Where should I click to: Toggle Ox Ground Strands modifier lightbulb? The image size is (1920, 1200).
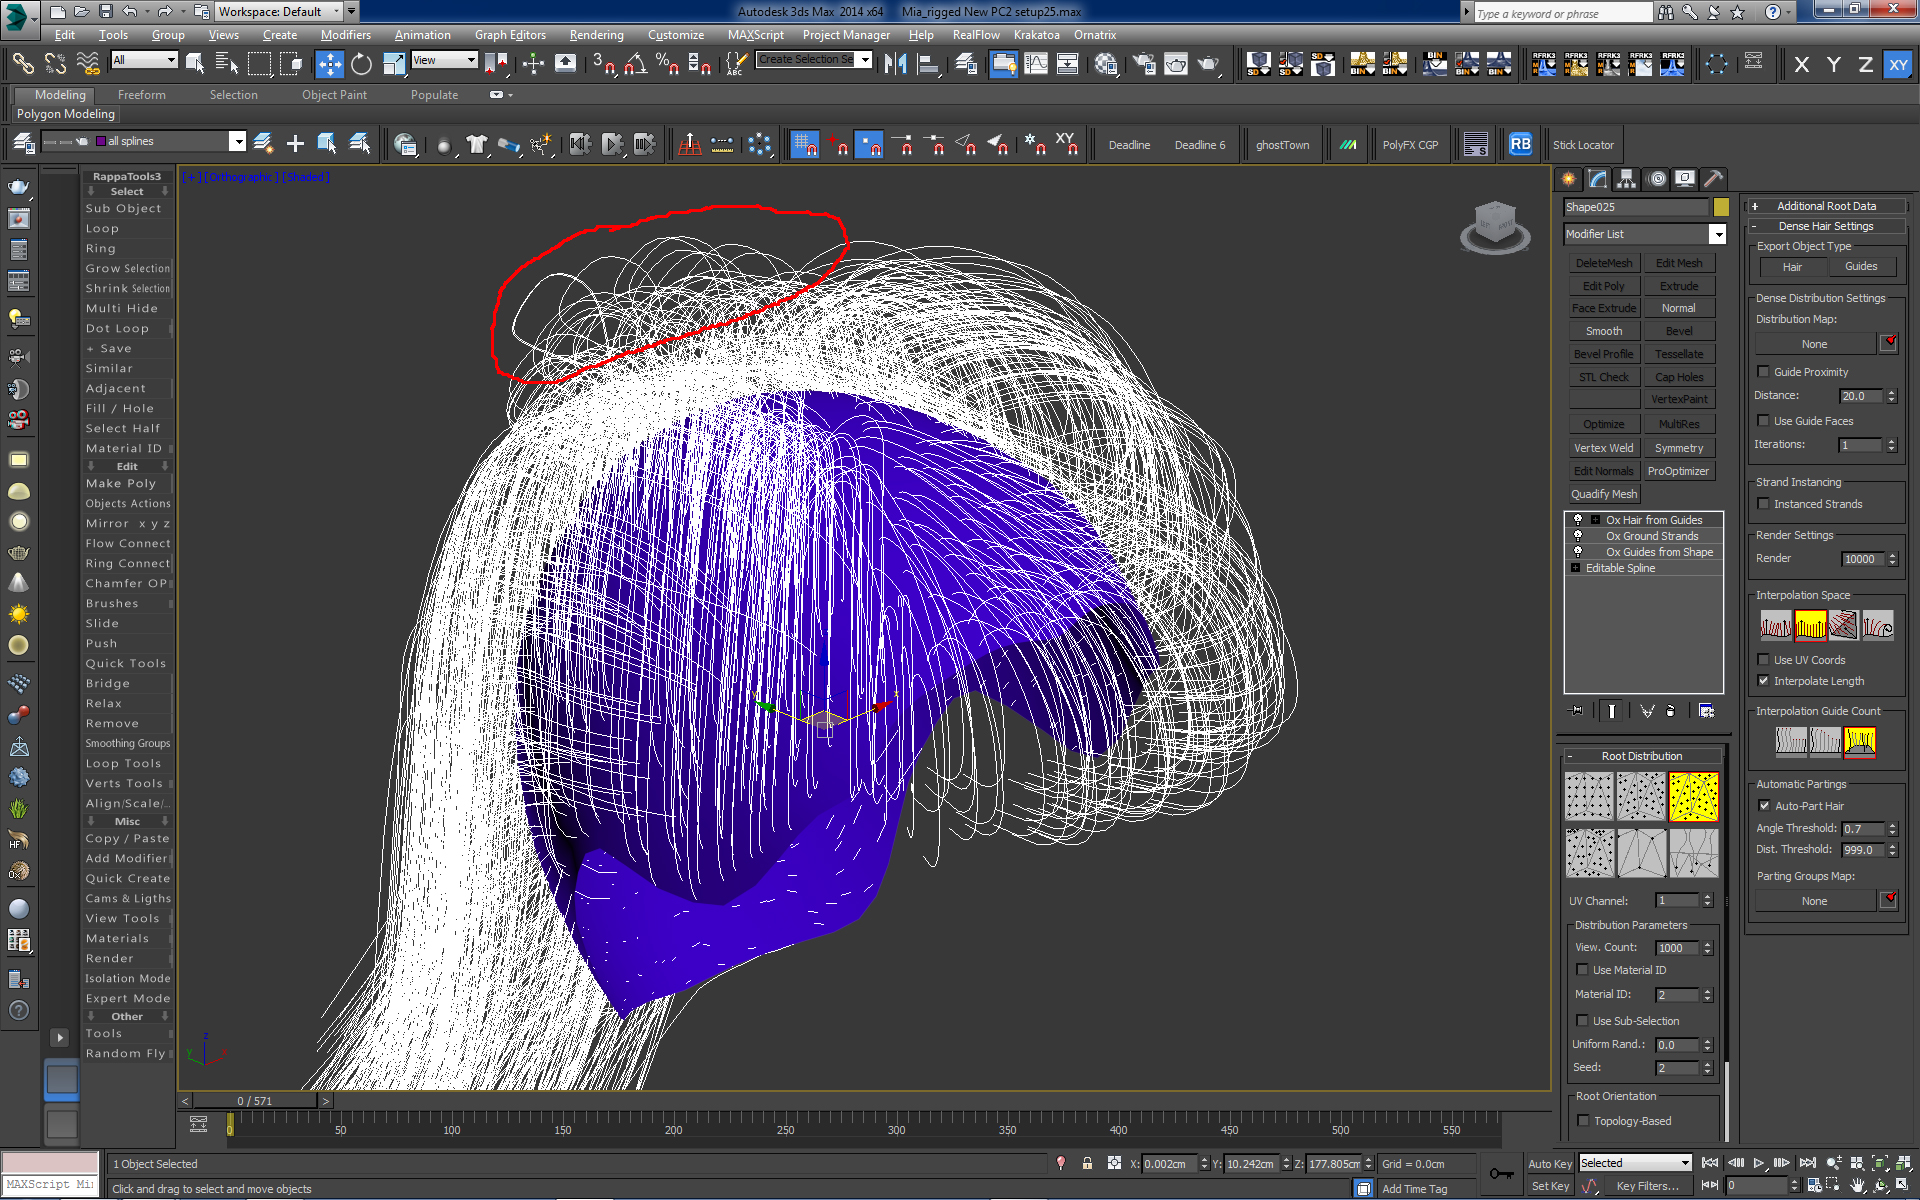(1579, 536)
